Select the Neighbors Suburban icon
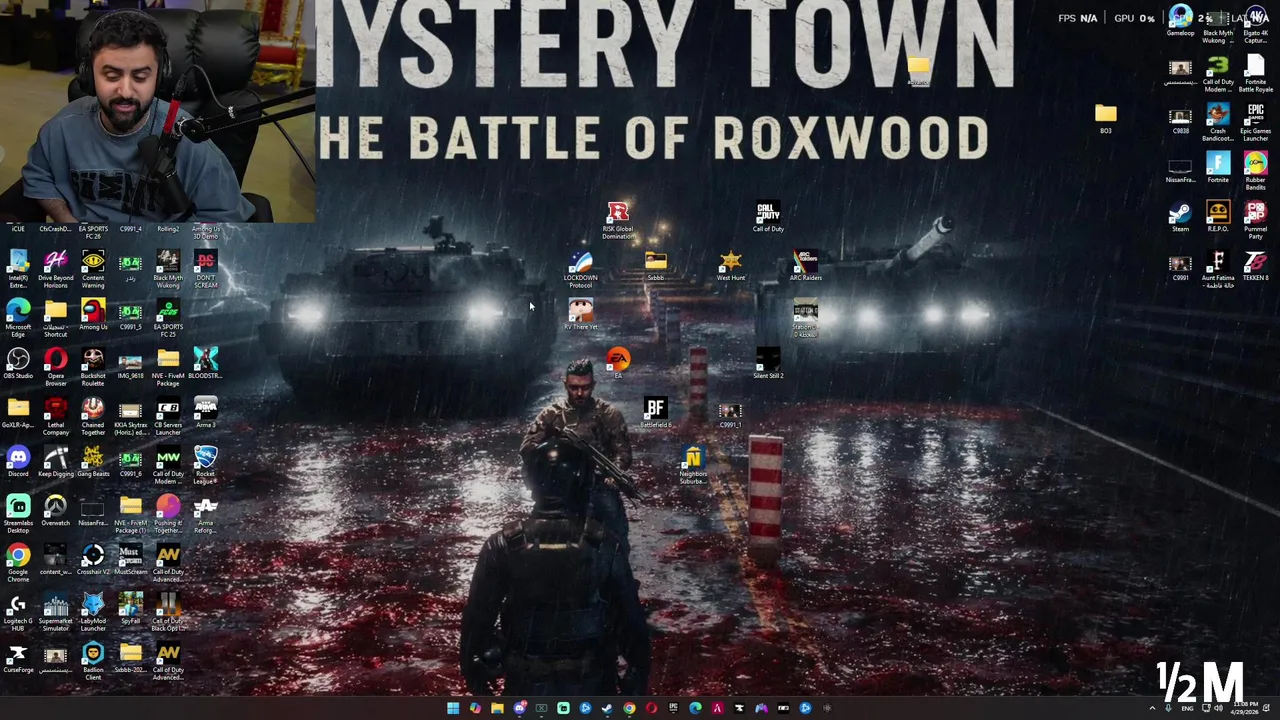 (693, 466)
